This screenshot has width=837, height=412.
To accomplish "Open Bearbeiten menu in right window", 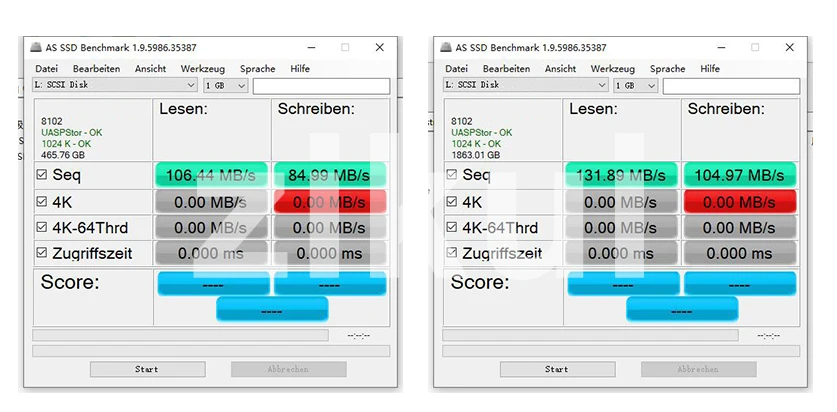I will pos(507,69).
